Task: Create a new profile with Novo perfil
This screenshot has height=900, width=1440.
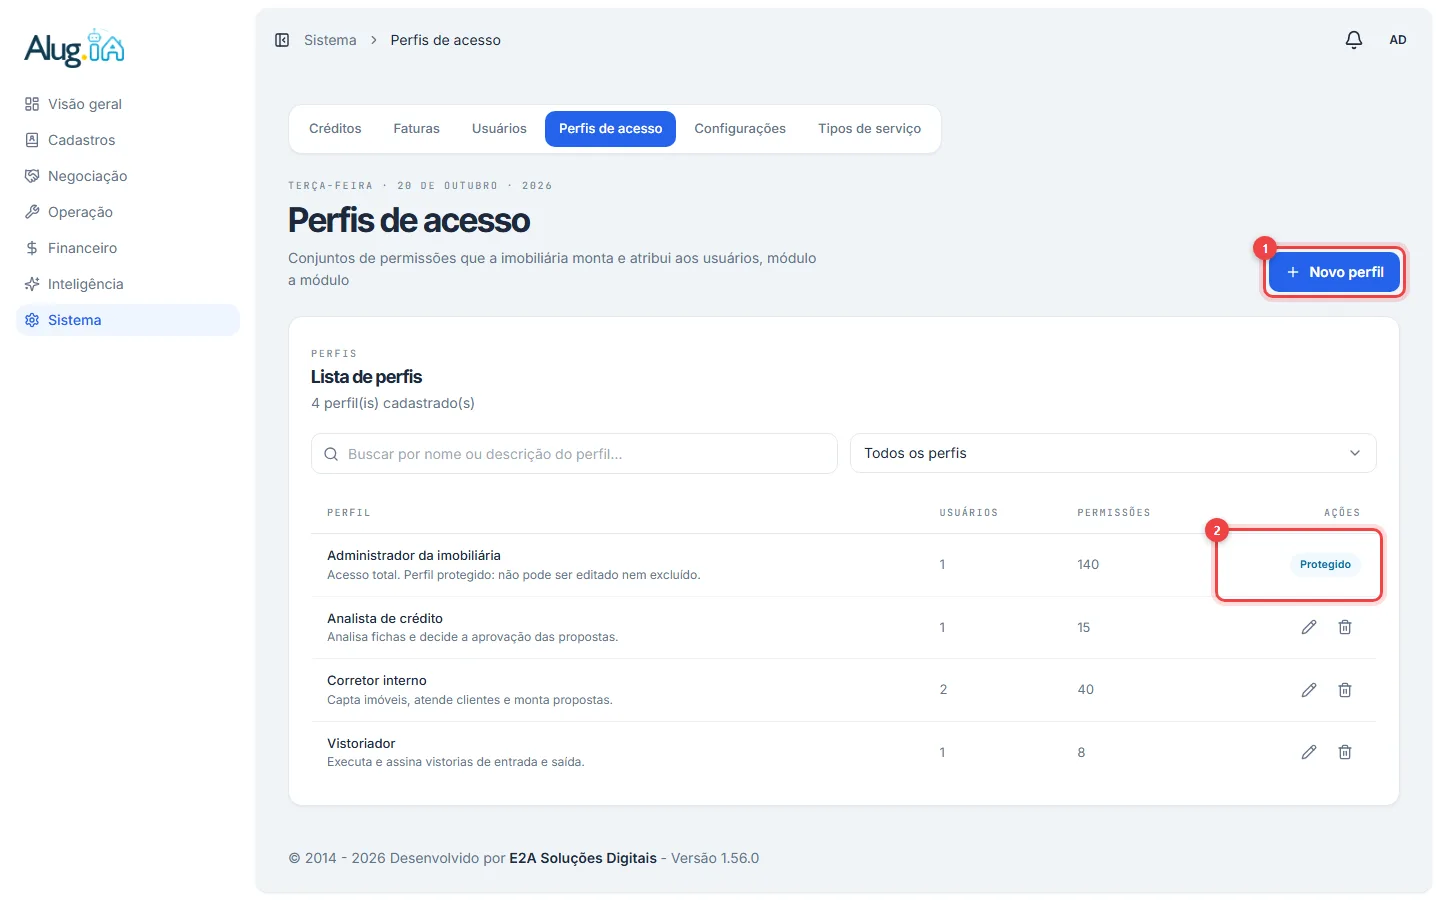Action: pos(1334,272)
